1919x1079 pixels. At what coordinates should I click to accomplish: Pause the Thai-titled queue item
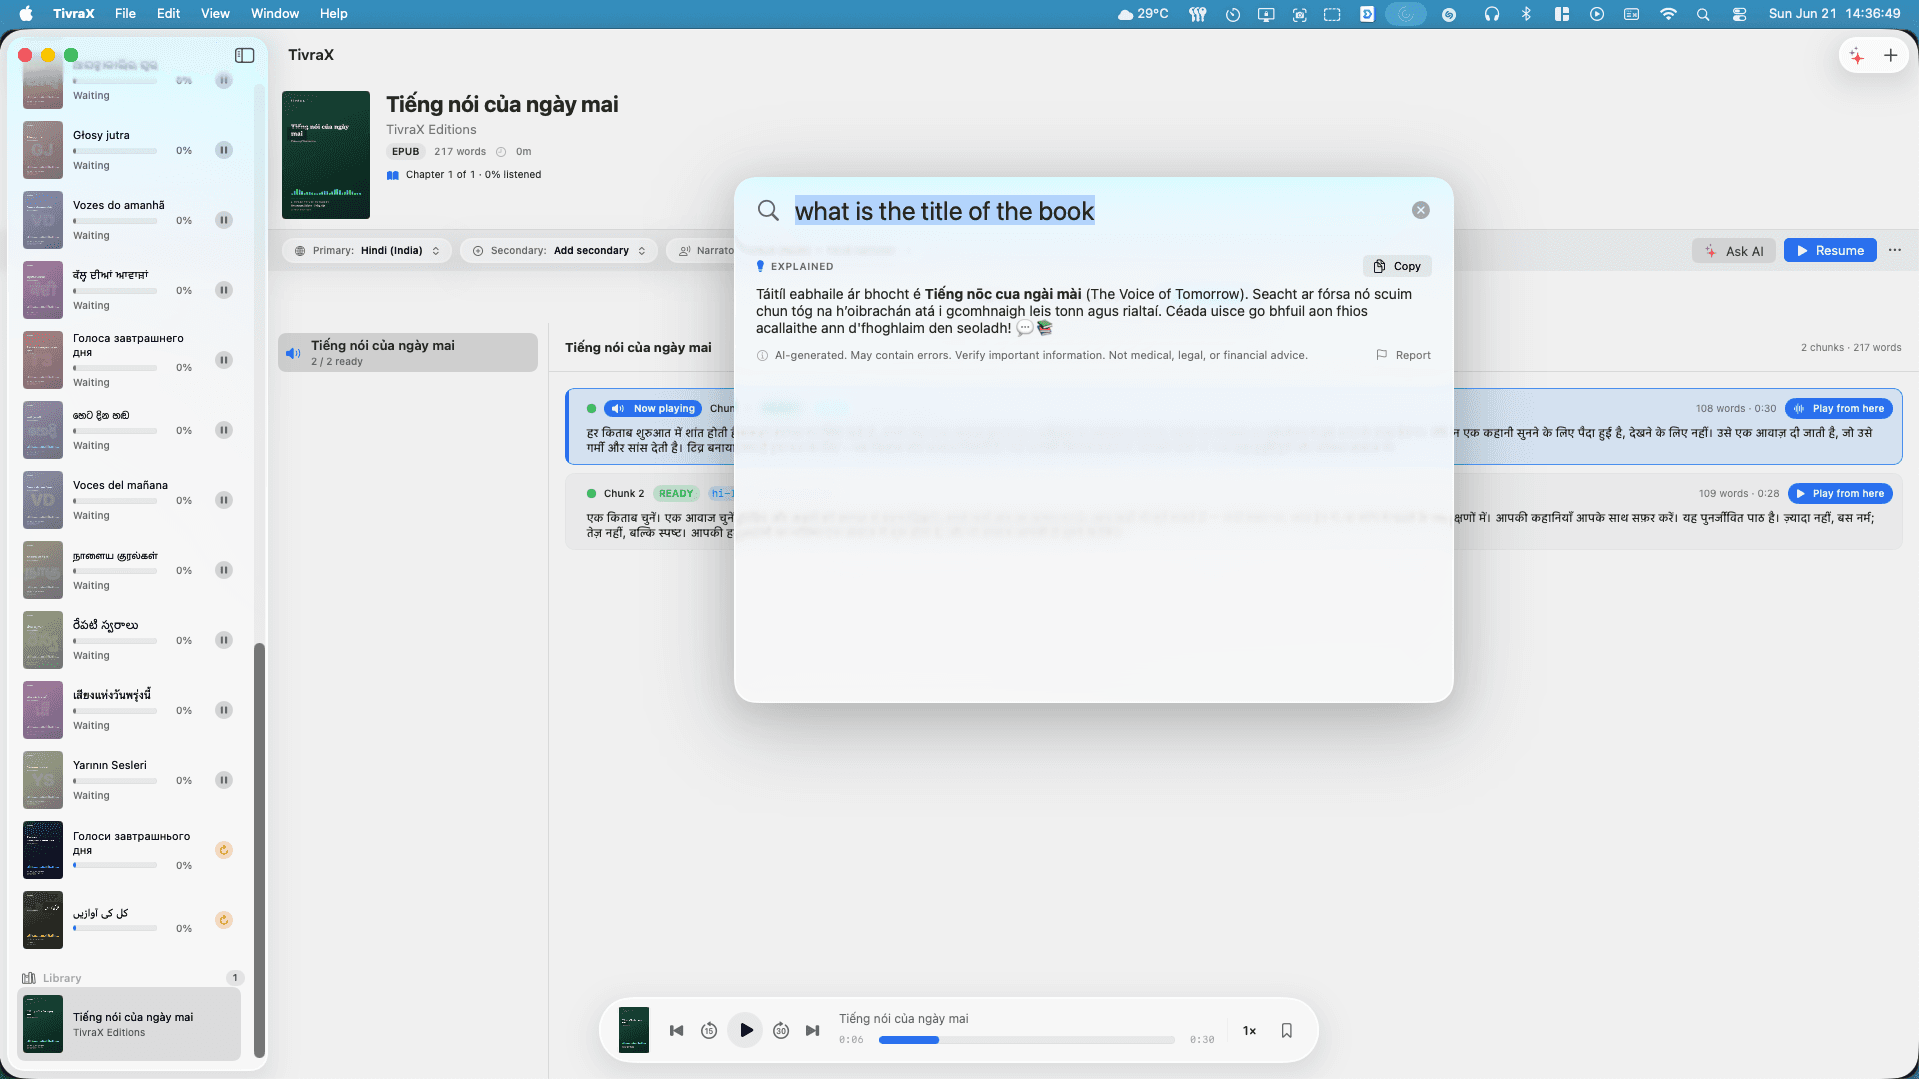click(x=224, y=710)
